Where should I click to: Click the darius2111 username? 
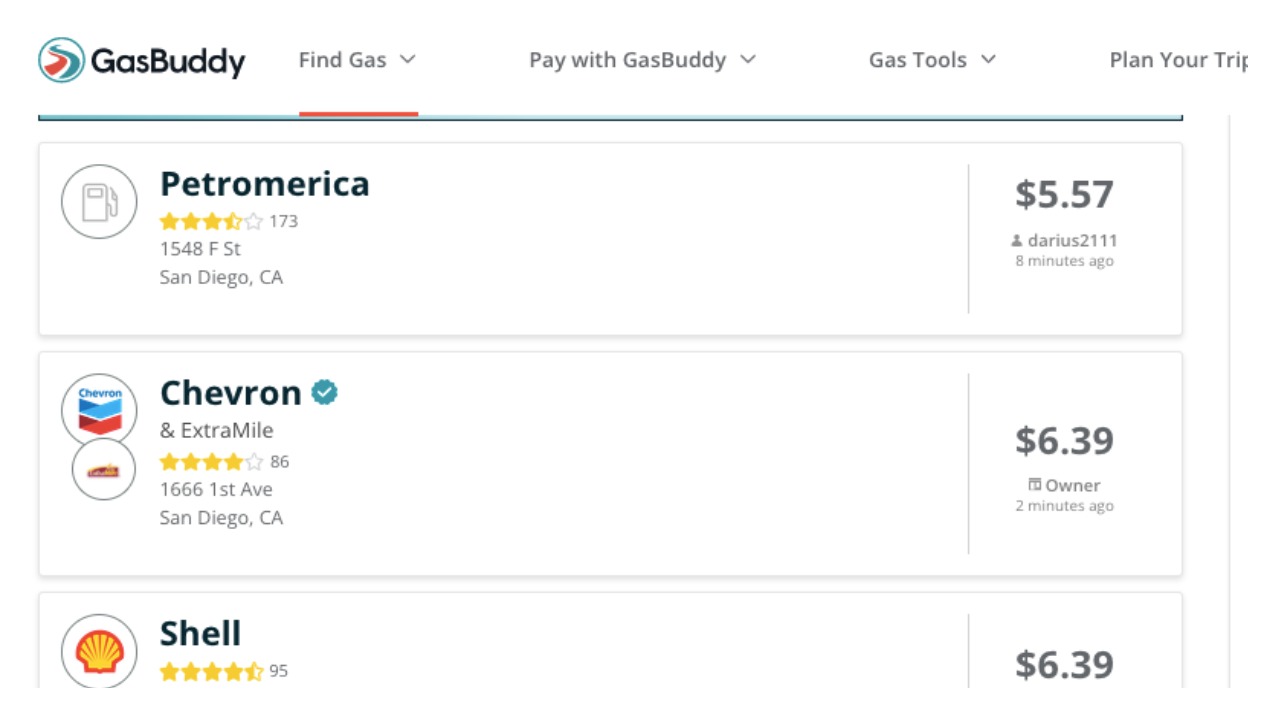[1072, 241]
